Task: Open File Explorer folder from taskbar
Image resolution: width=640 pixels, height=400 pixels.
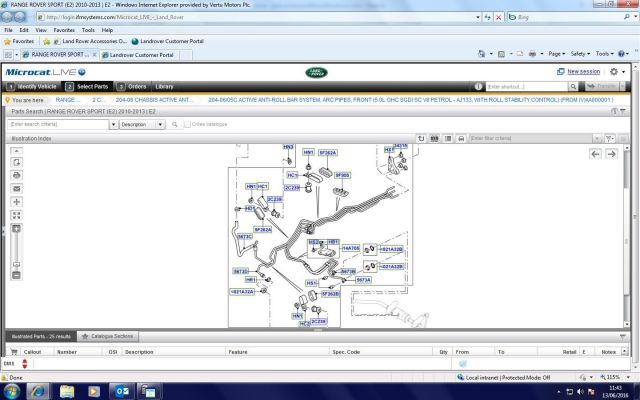Action: [x=67, y=392]
